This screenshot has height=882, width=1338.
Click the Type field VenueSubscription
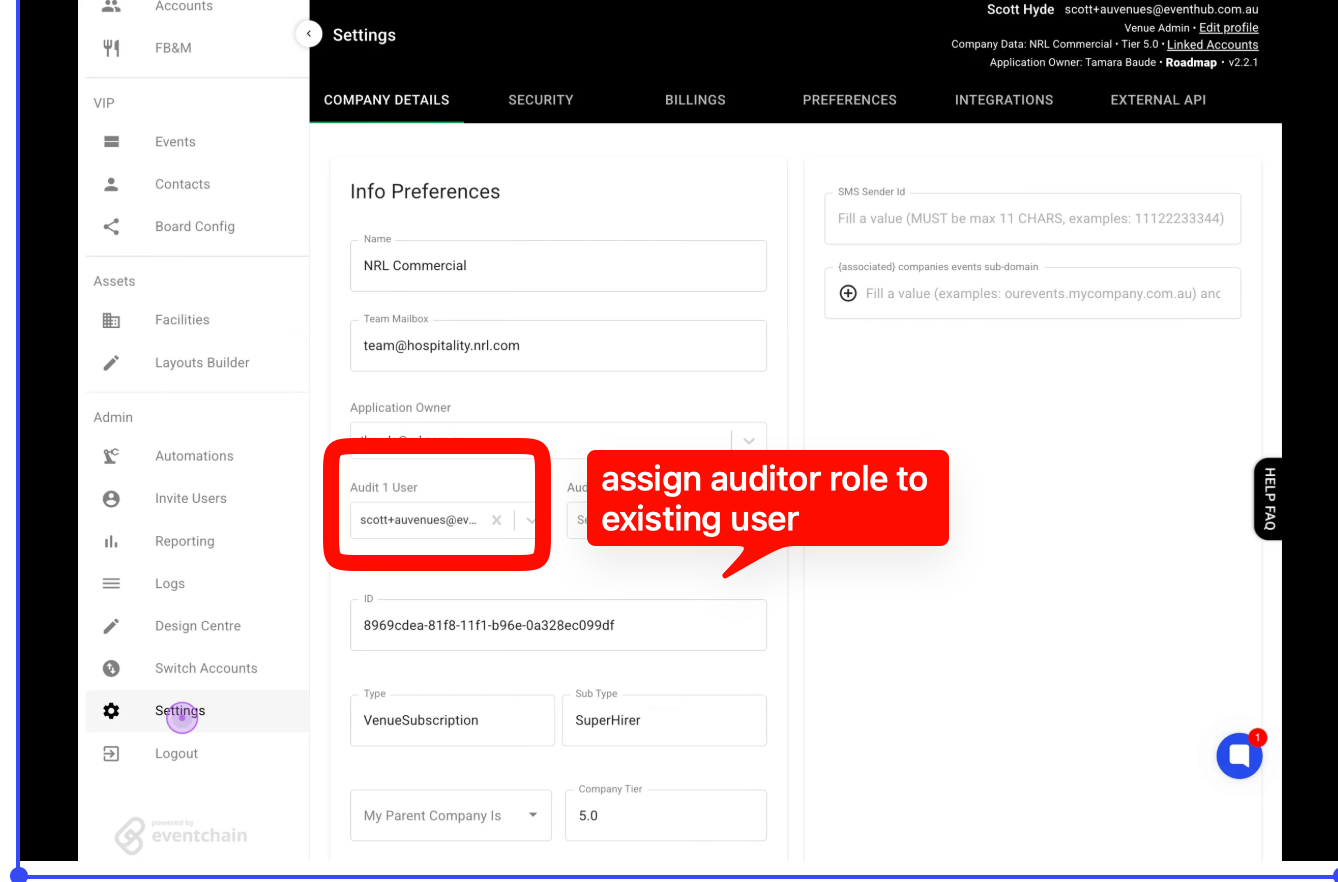pos(452,720)
